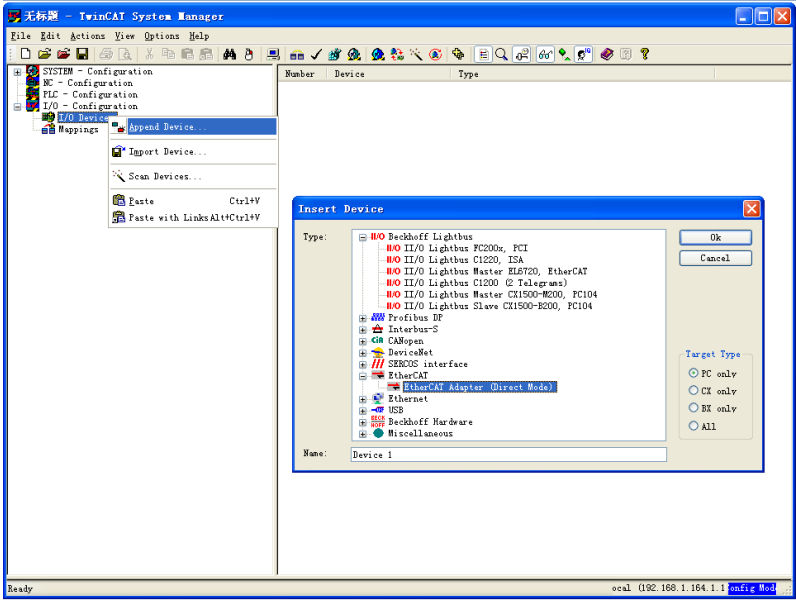Image resolution: width=796 pixels, height=602 pixels.
Task: Click the Check Configuration checkmark icon
Action: 316,54
